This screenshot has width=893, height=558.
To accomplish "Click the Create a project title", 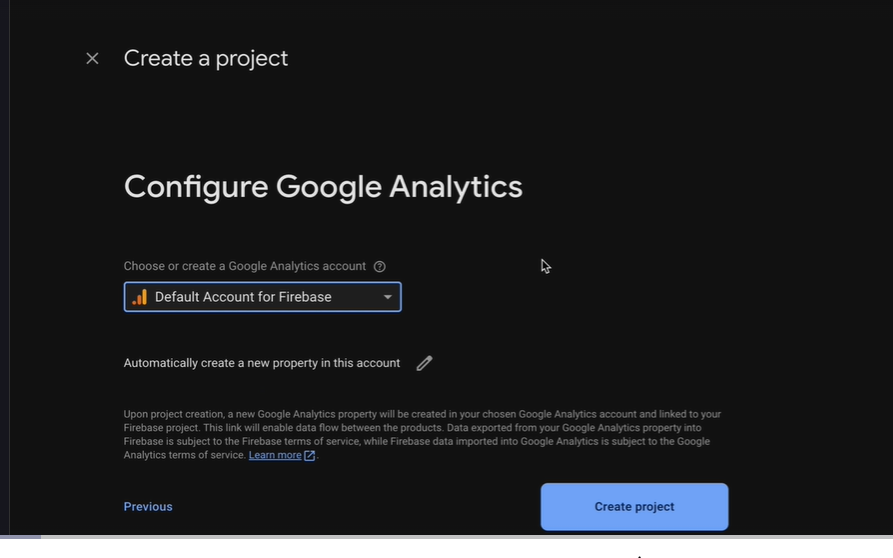I will coord(206,58).
